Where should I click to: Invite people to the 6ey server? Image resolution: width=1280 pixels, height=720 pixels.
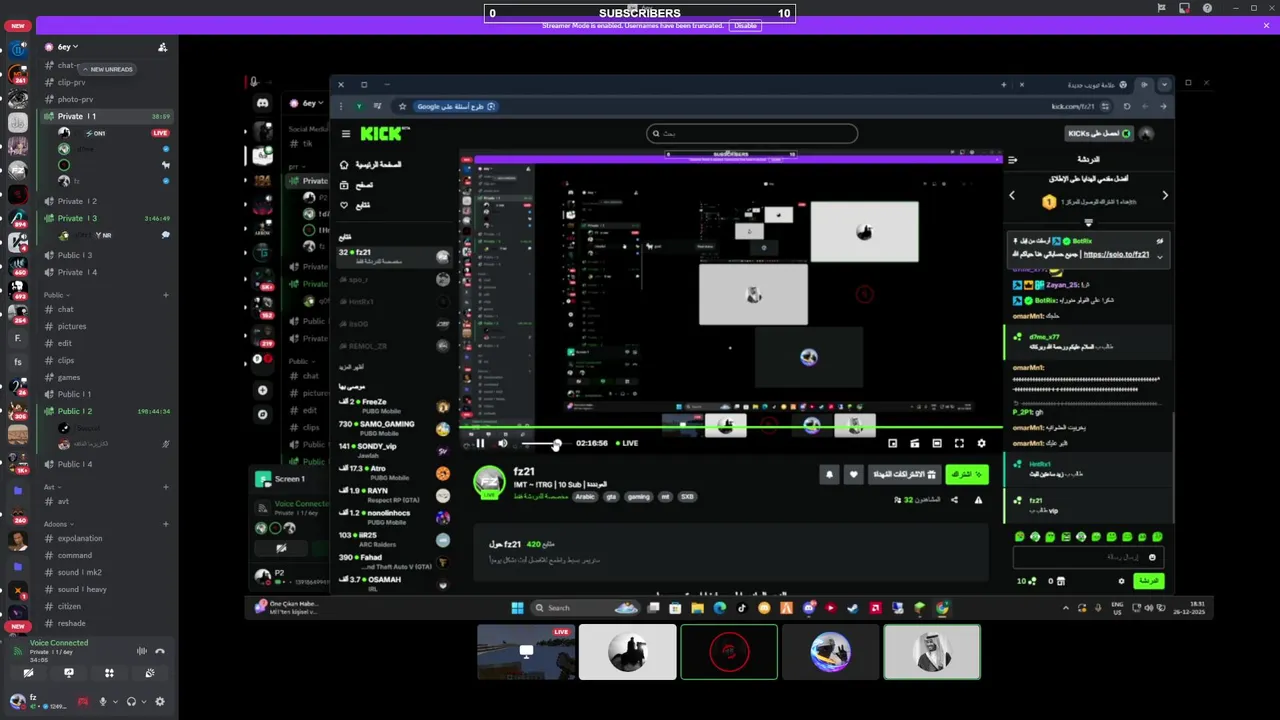tap(162, 47)
